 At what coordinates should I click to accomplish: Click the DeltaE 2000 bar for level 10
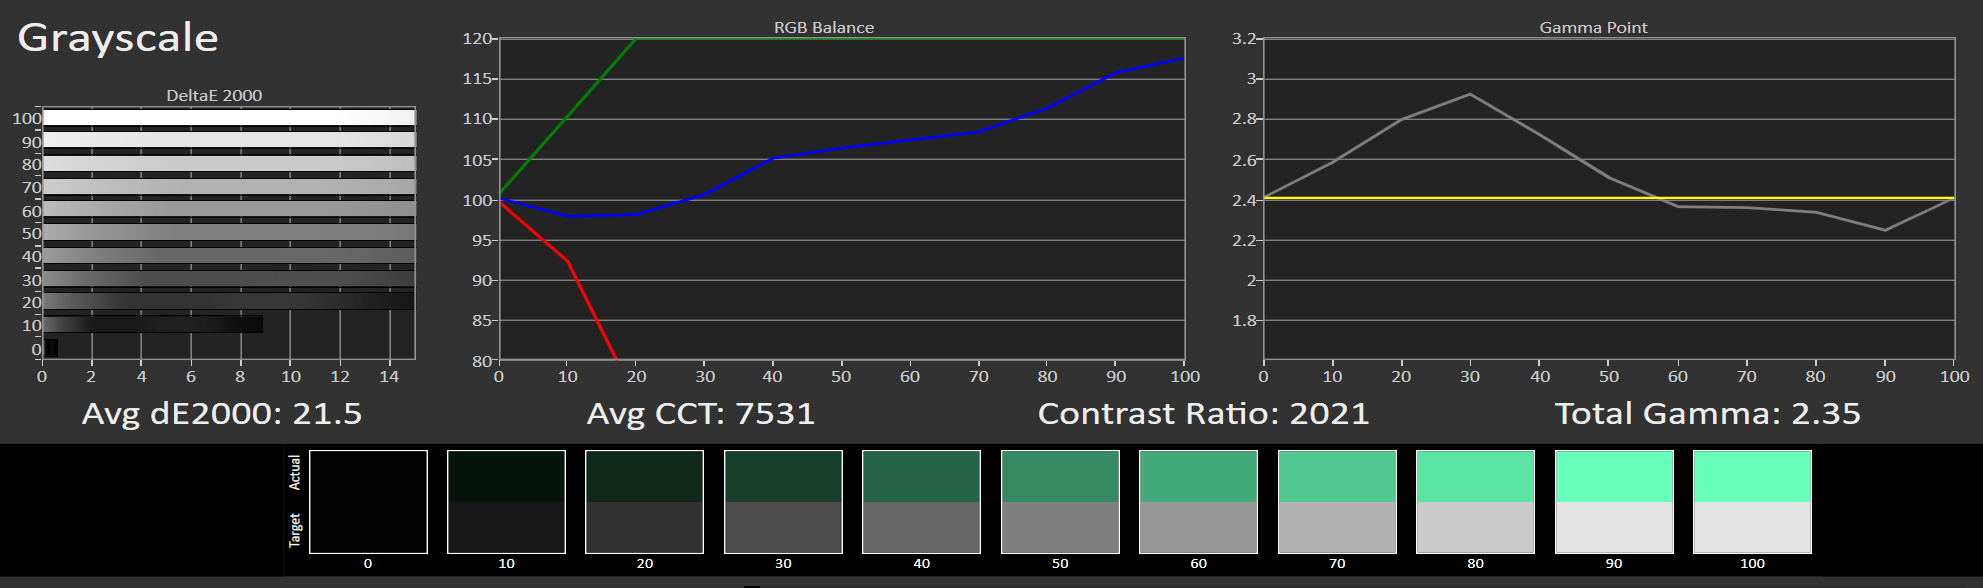coord(152,324)
